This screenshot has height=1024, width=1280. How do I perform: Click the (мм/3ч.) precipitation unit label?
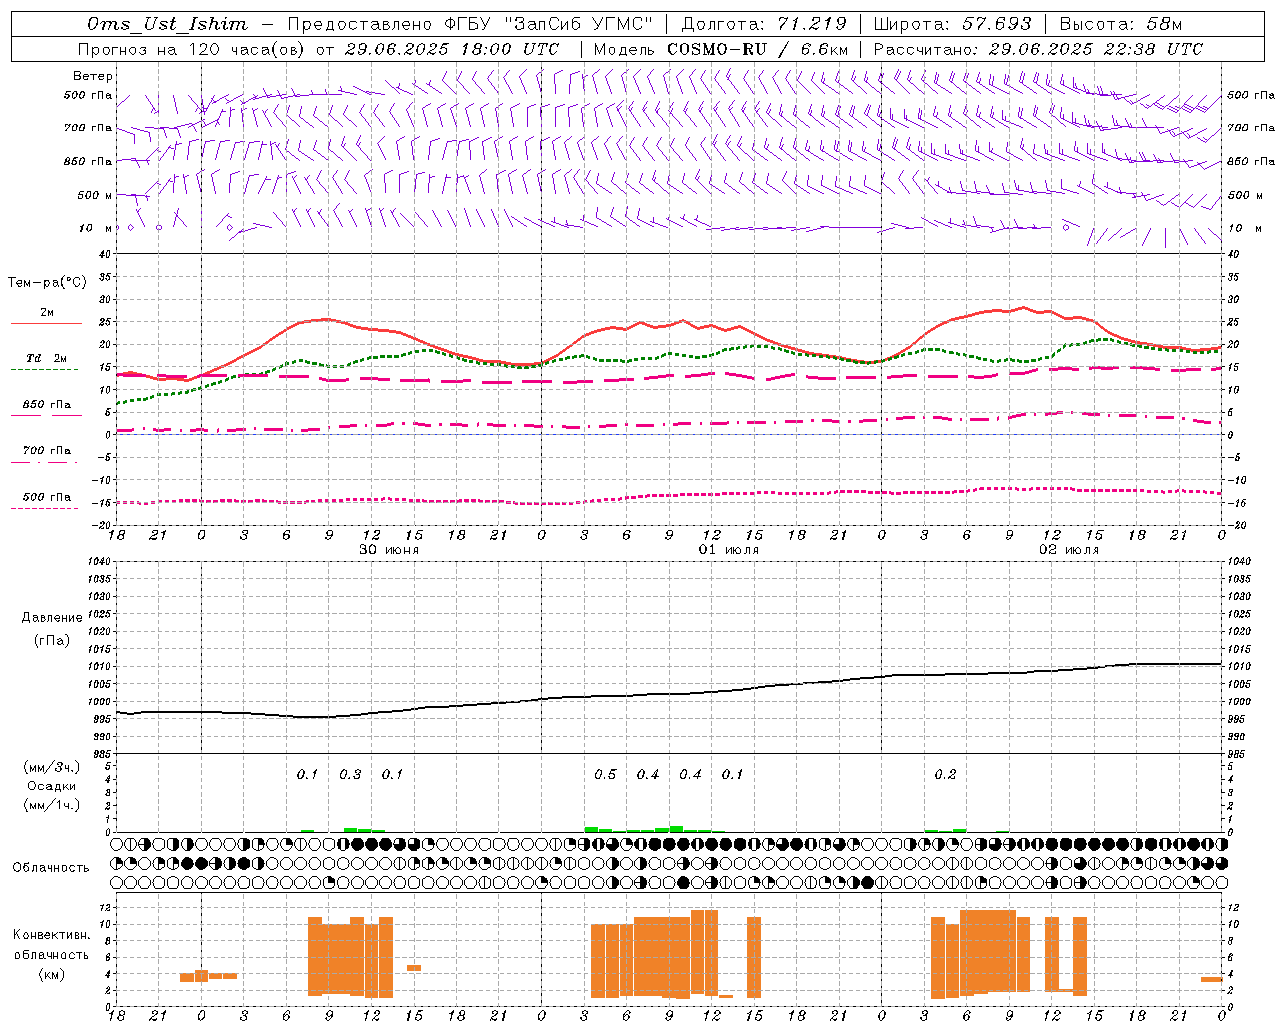point(52,768)
